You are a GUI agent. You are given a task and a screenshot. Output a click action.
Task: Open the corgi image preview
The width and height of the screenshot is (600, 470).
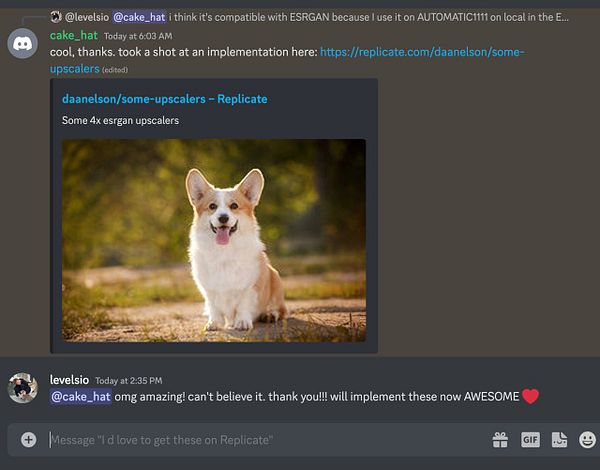[x=214, y=240]
